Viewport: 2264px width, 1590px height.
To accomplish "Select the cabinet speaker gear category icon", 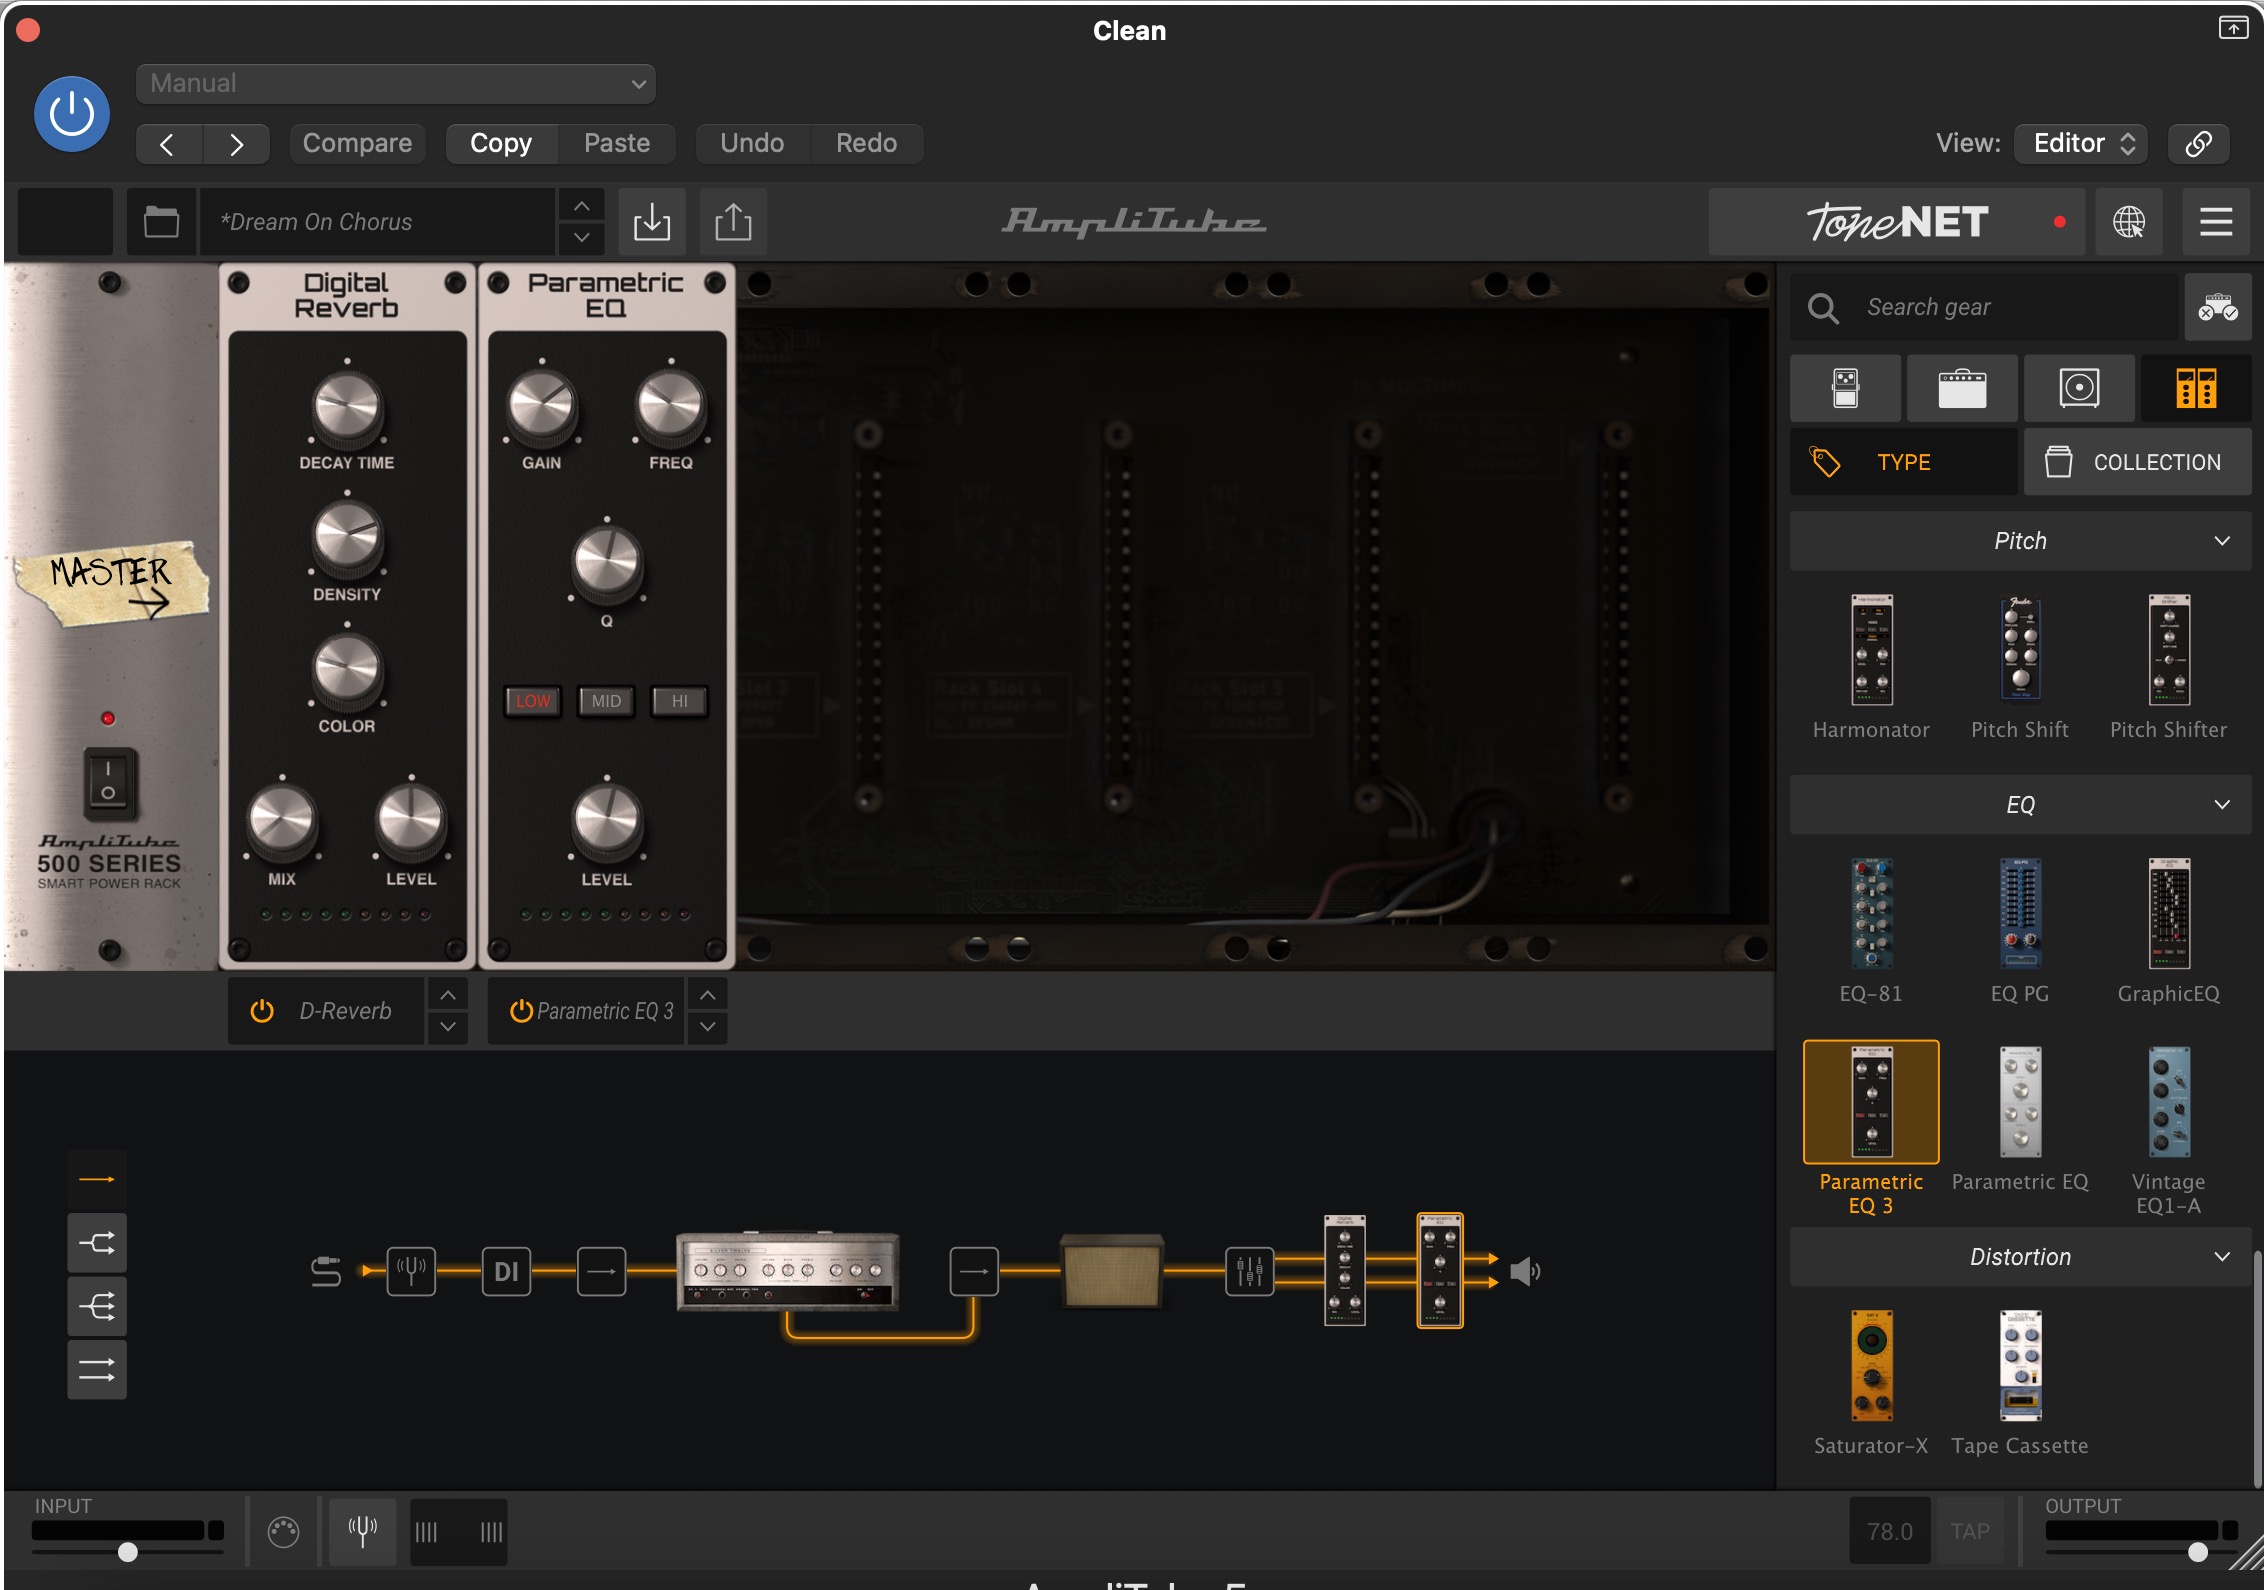I will (2079, 388).
